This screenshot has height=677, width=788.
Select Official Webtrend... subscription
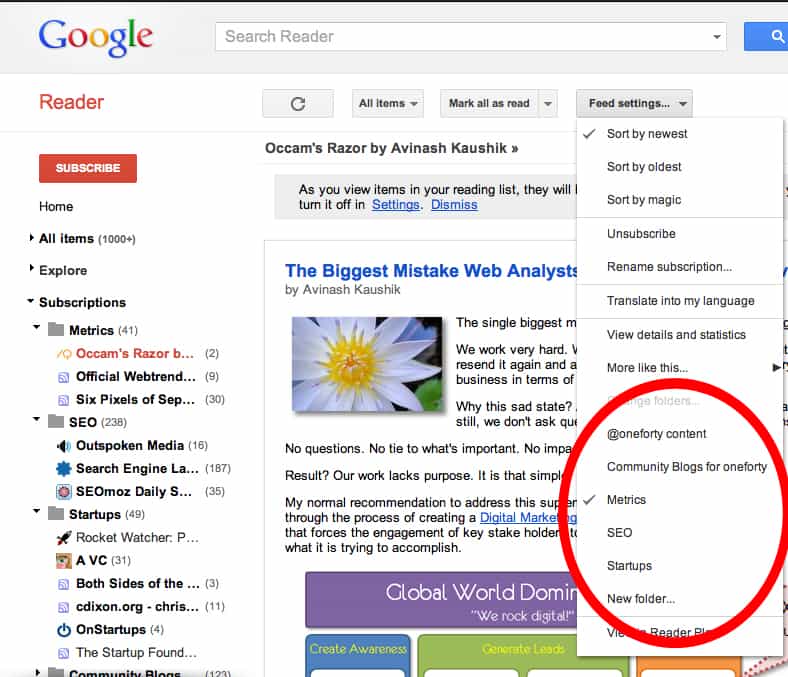coord(138,377)
